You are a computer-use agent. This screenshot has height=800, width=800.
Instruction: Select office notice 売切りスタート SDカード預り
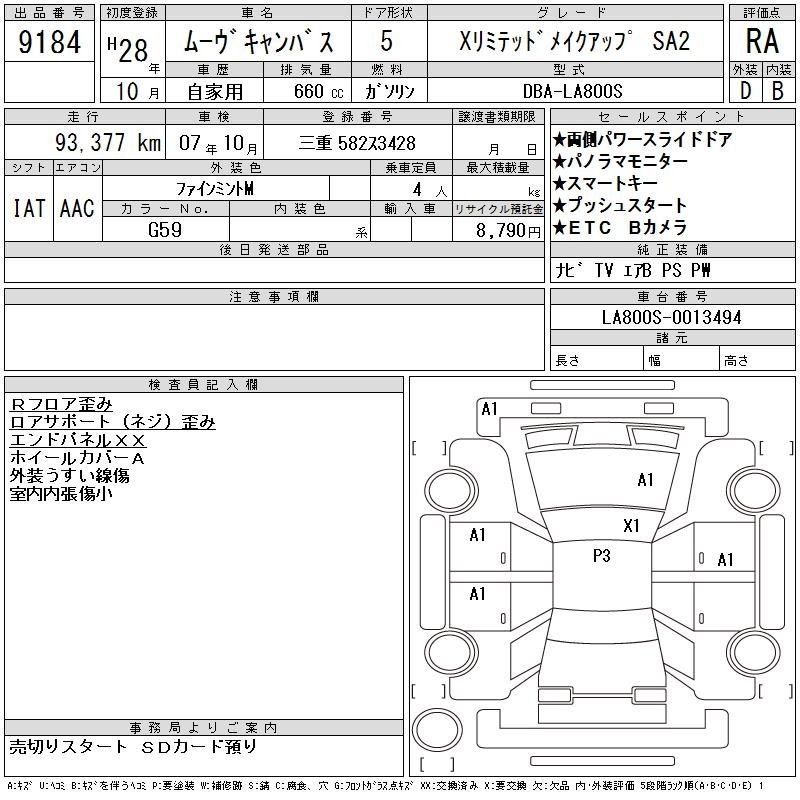tap(134, 746)
